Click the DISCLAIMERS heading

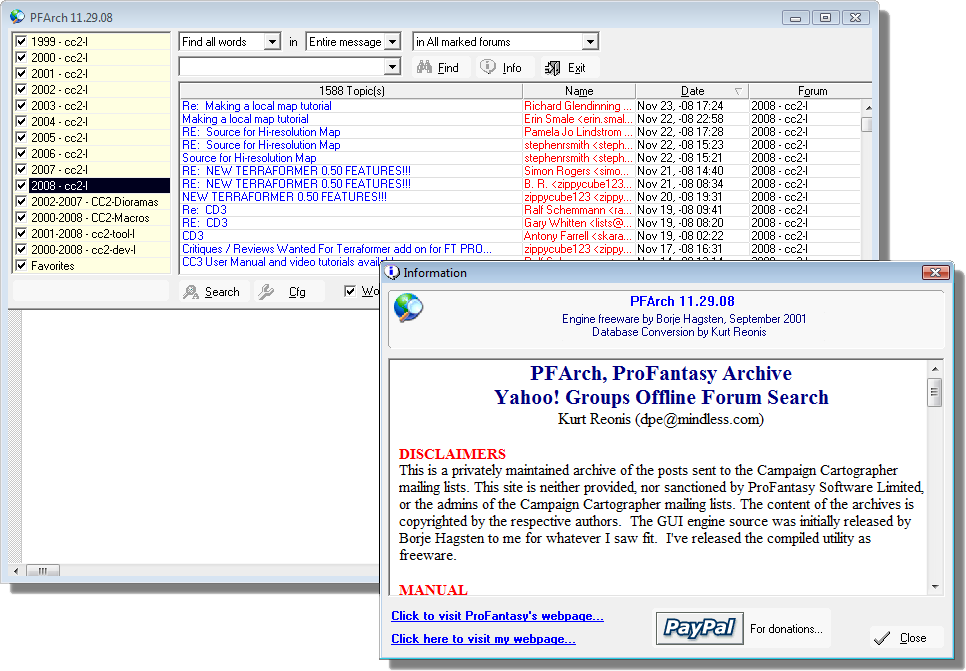pos(452,454)
